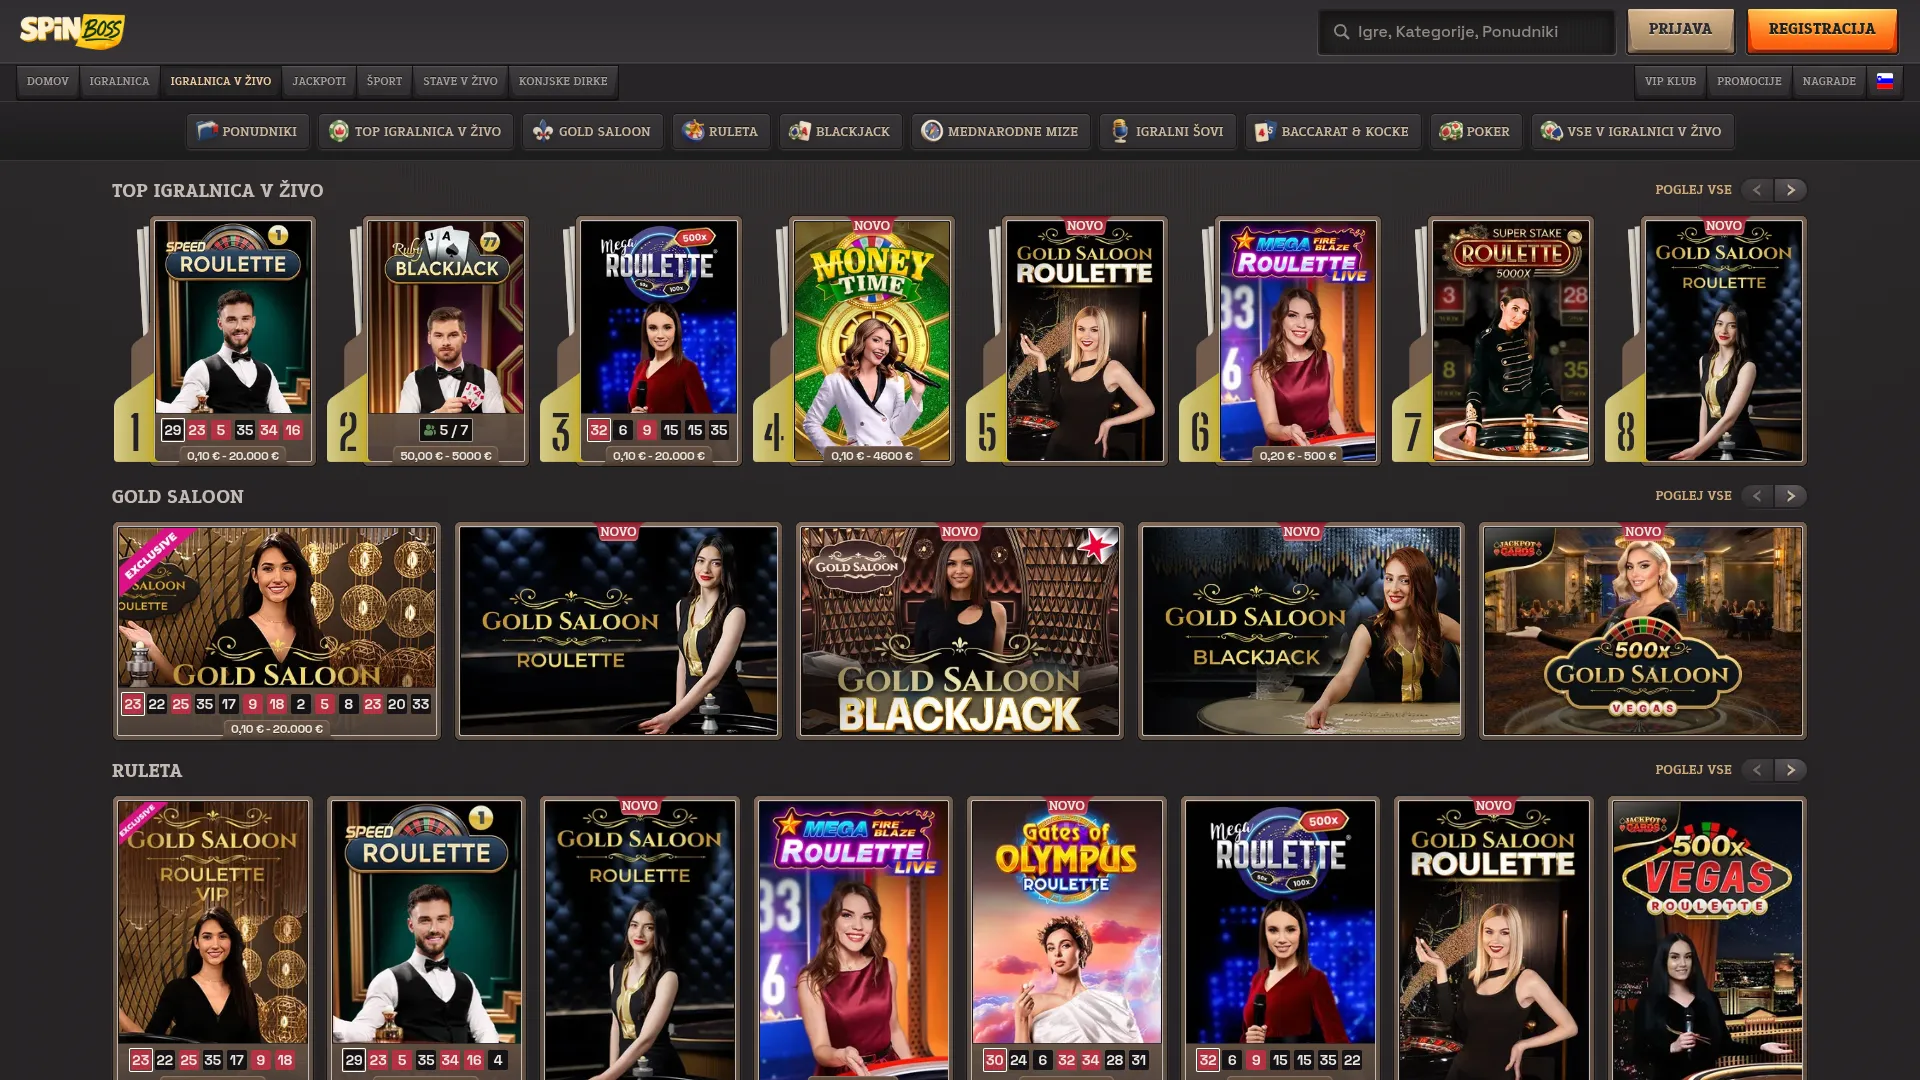
Task: Select the Ruleta category button
Action: click(x=720, y=131)
